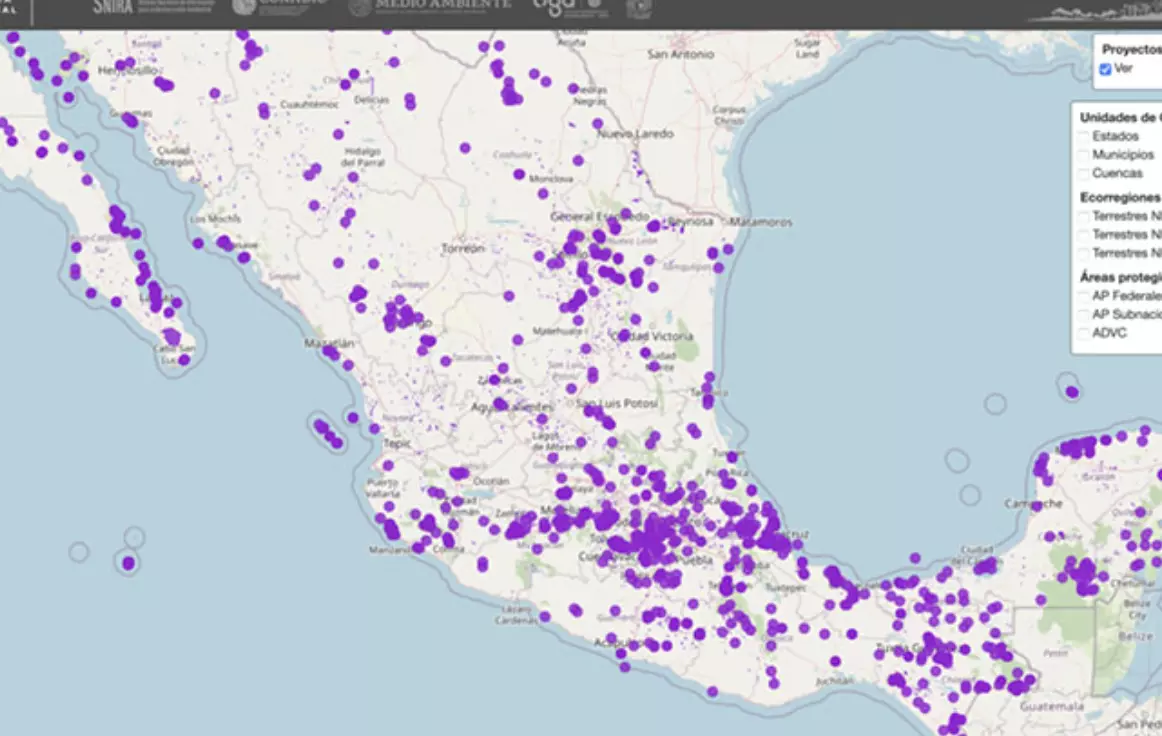Image resolution: width=1162 pixels, height=736 pixels.
Task: Toggle the AP Subnacionales checkbox
Action: point(1083,314)
